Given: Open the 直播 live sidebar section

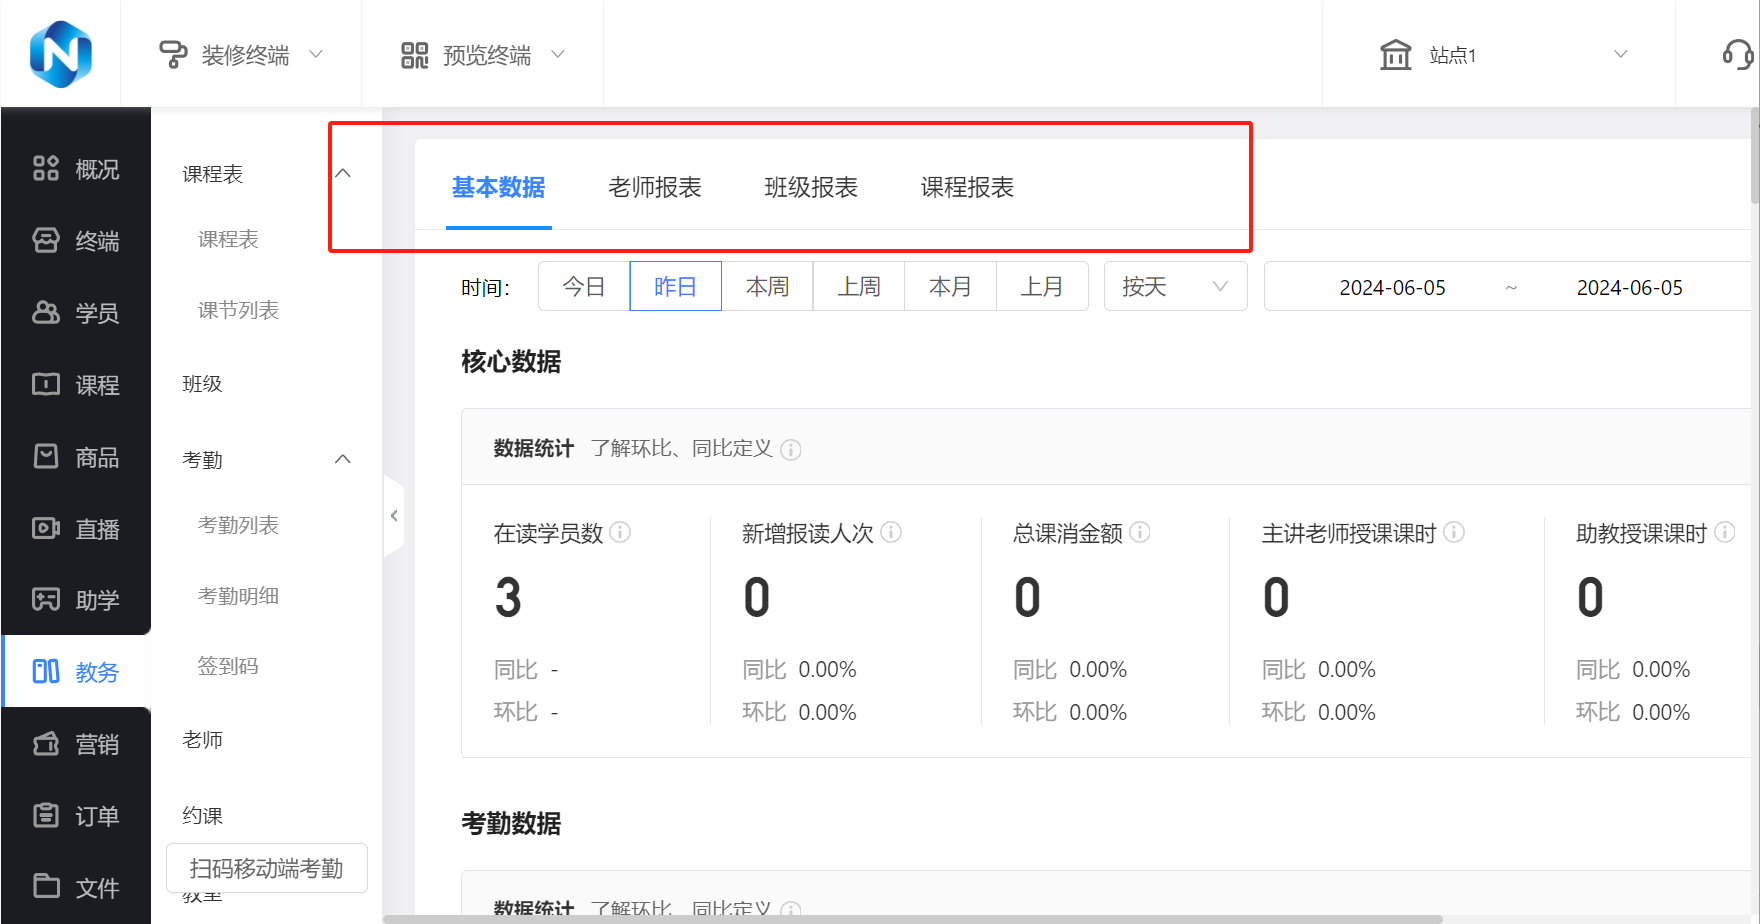Looking at the screenshot, I should (76, 529).
